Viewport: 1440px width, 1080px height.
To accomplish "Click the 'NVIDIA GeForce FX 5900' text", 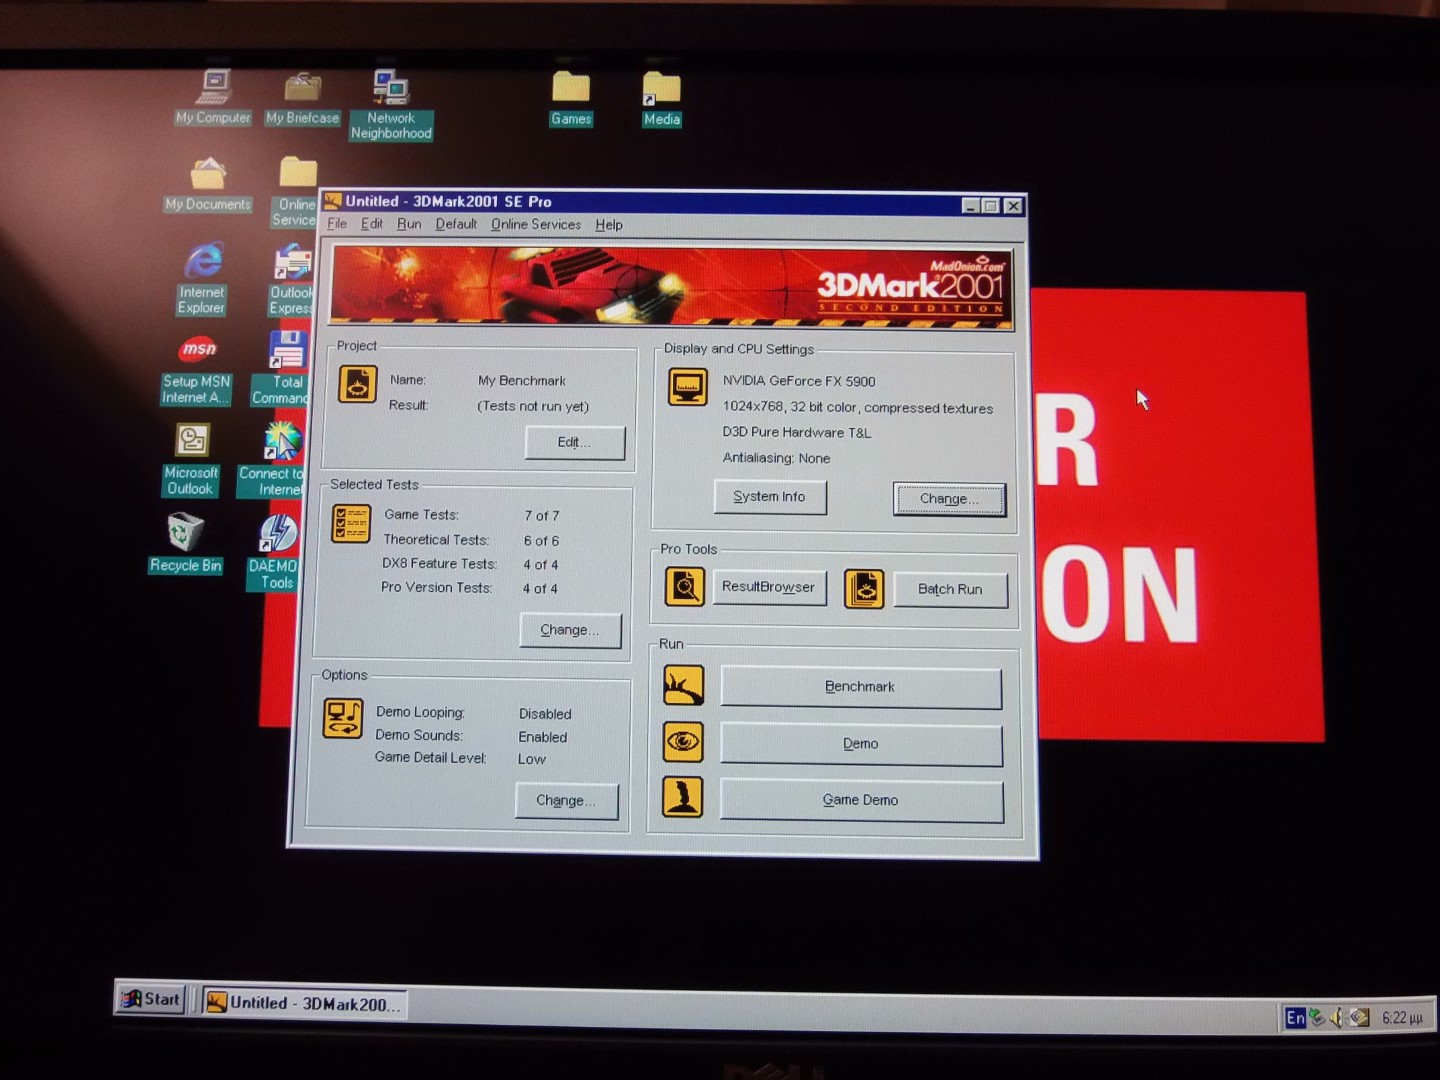I will click(799, 381).
